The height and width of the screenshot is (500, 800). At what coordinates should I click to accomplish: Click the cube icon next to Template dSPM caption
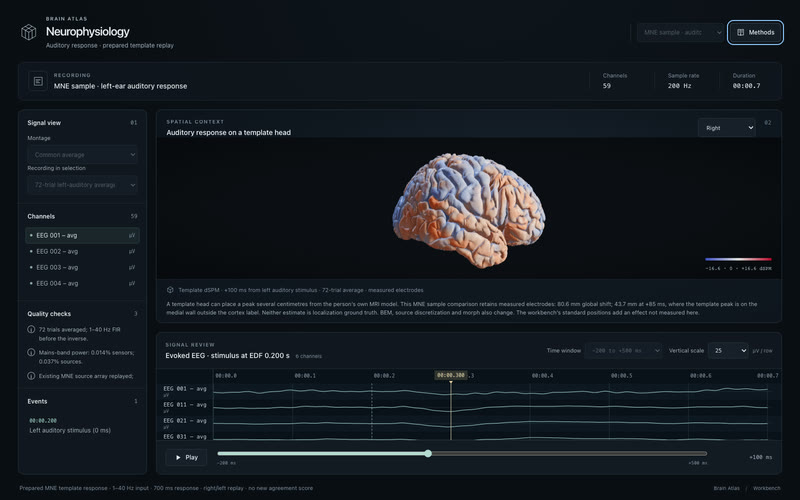pos(170,290)
